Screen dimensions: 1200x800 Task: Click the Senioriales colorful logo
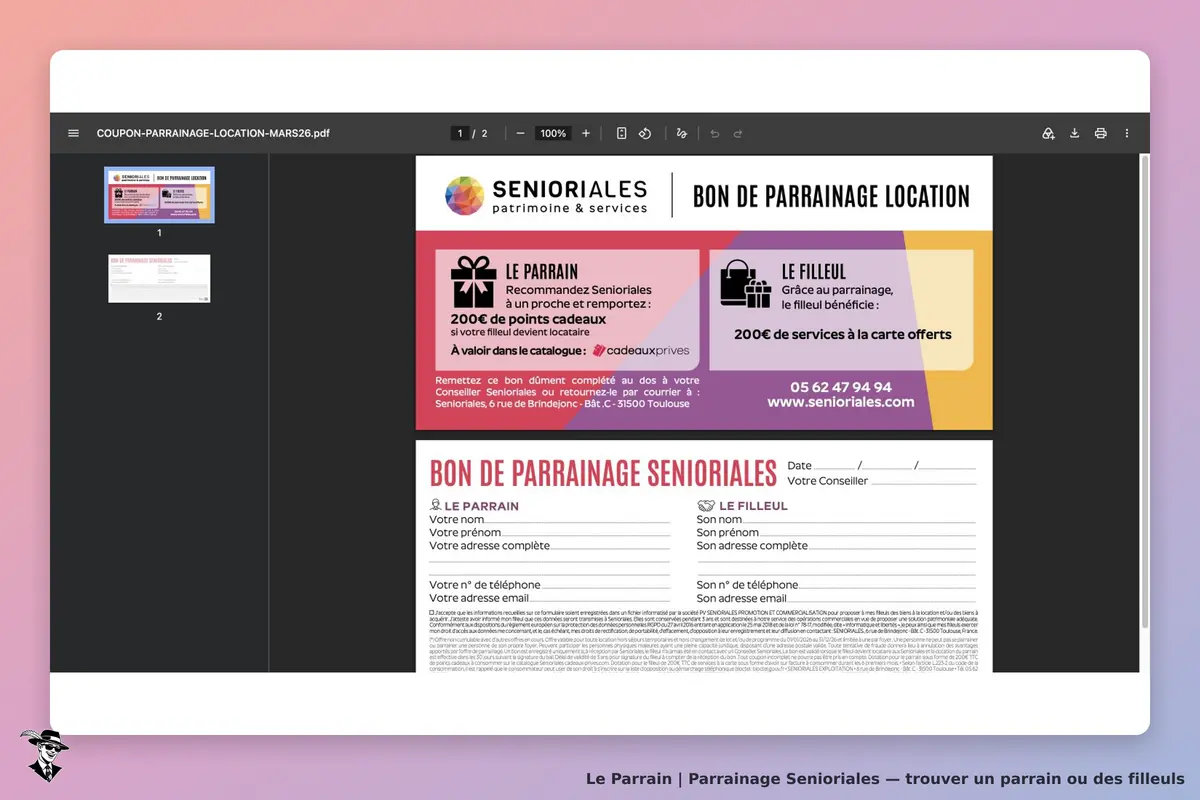pyautogui.click(x=464, y=195)
